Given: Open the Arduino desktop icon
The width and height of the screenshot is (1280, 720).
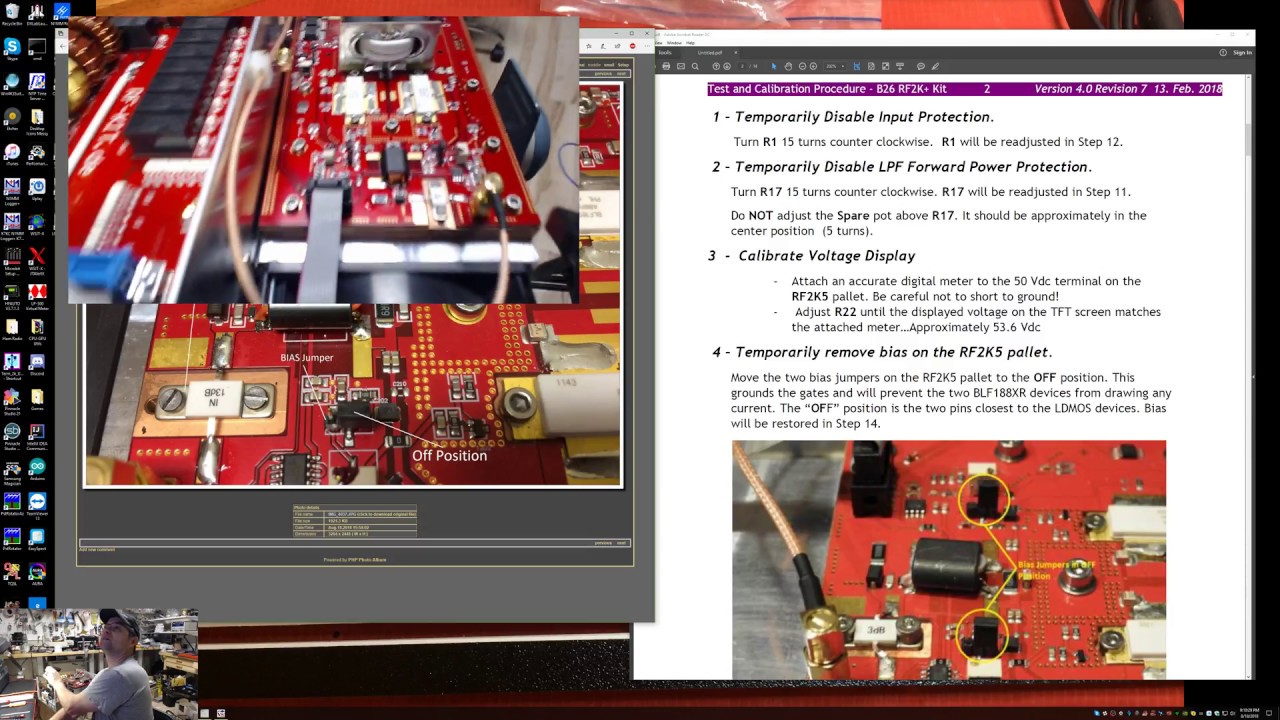Looking at the screenshot, I should click(37, 467).
